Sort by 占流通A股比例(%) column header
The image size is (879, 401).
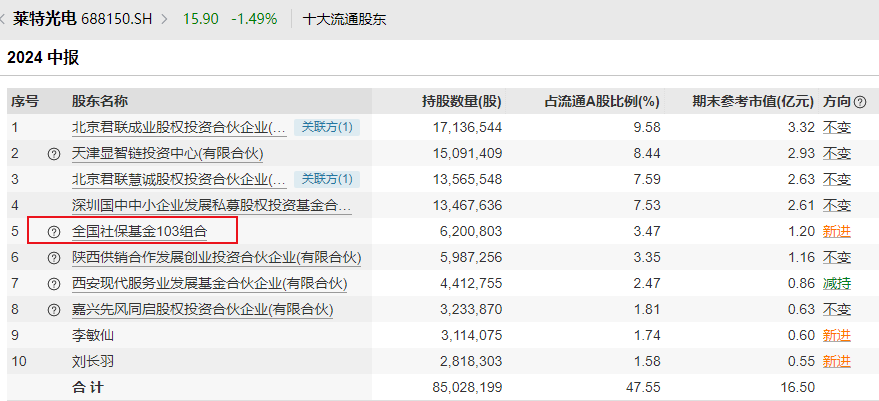pyautogui.click(x=602, y=102)
